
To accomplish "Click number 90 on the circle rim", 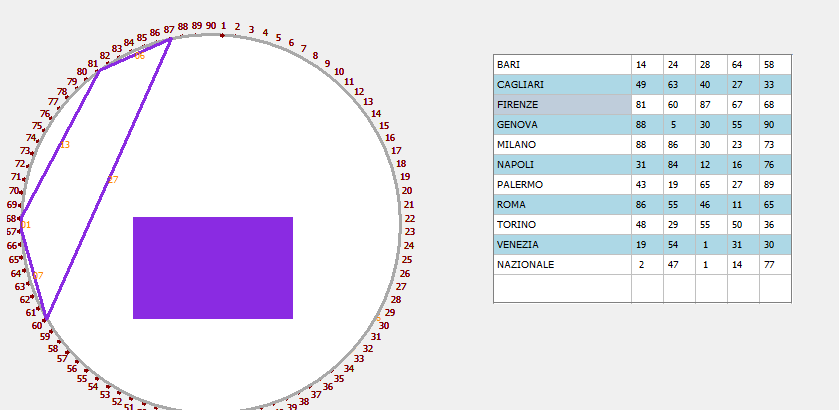I will pos(211,26).
